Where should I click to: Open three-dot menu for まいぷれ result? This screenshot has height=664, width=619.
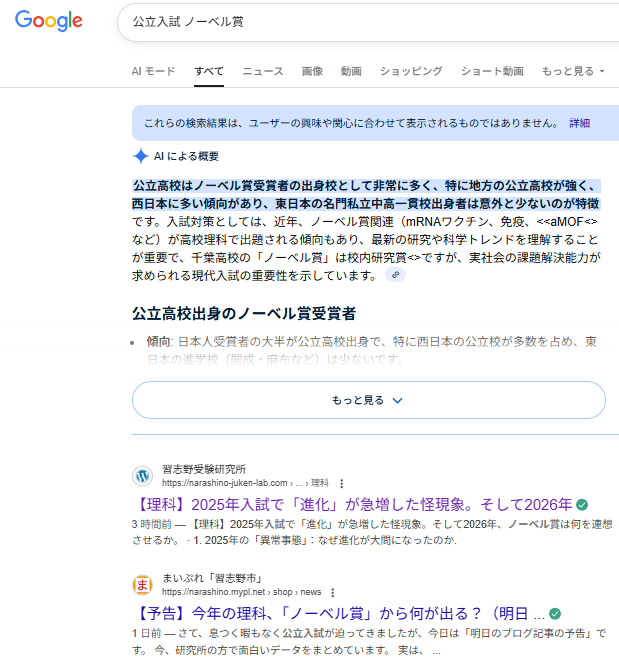point(332,591)
